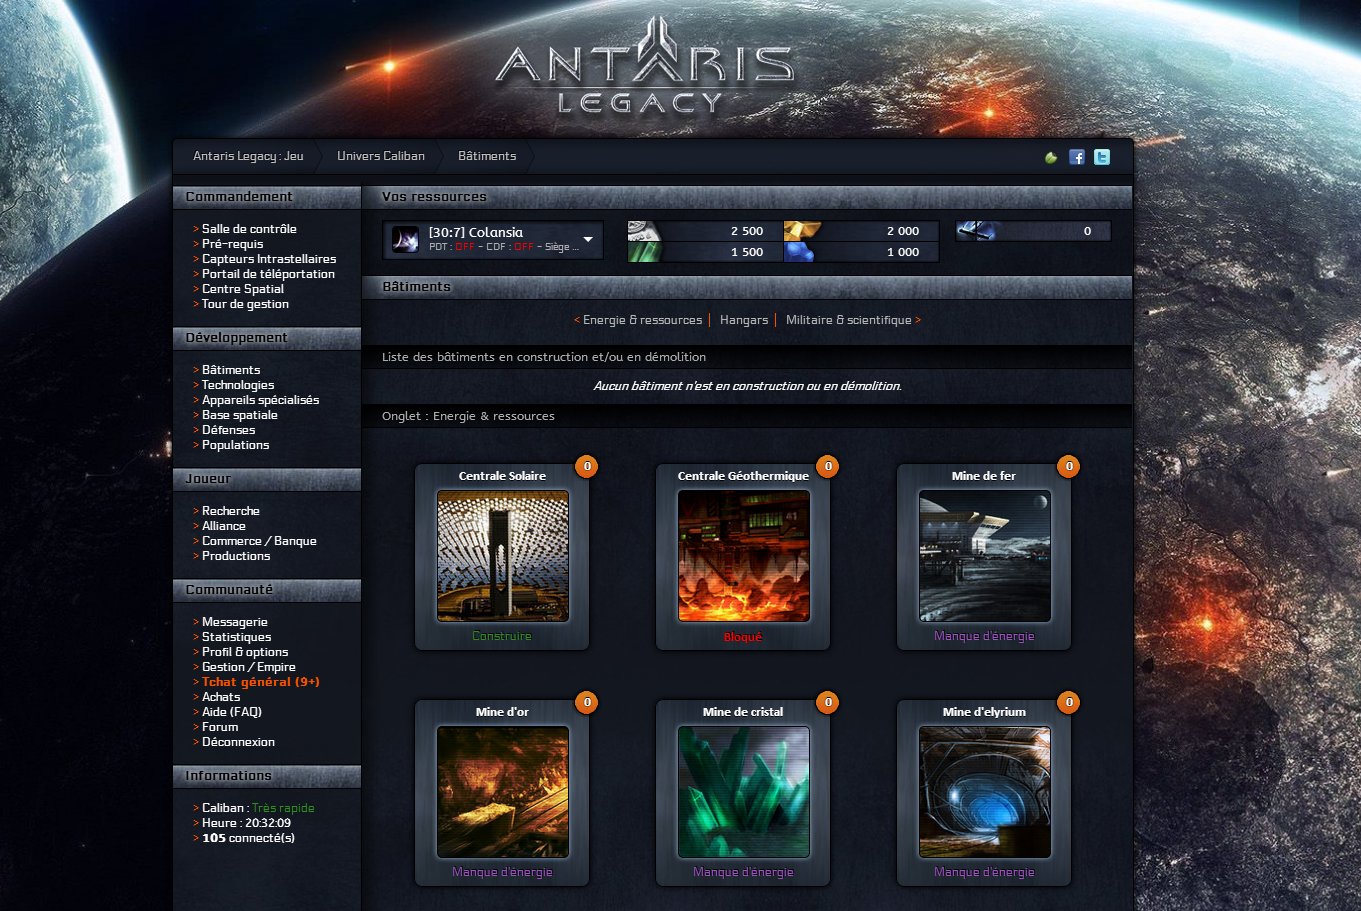Click Bloqué under Centrale Géothermique
The width and height of the screenshot is (1361, 911).
point(743,637)
